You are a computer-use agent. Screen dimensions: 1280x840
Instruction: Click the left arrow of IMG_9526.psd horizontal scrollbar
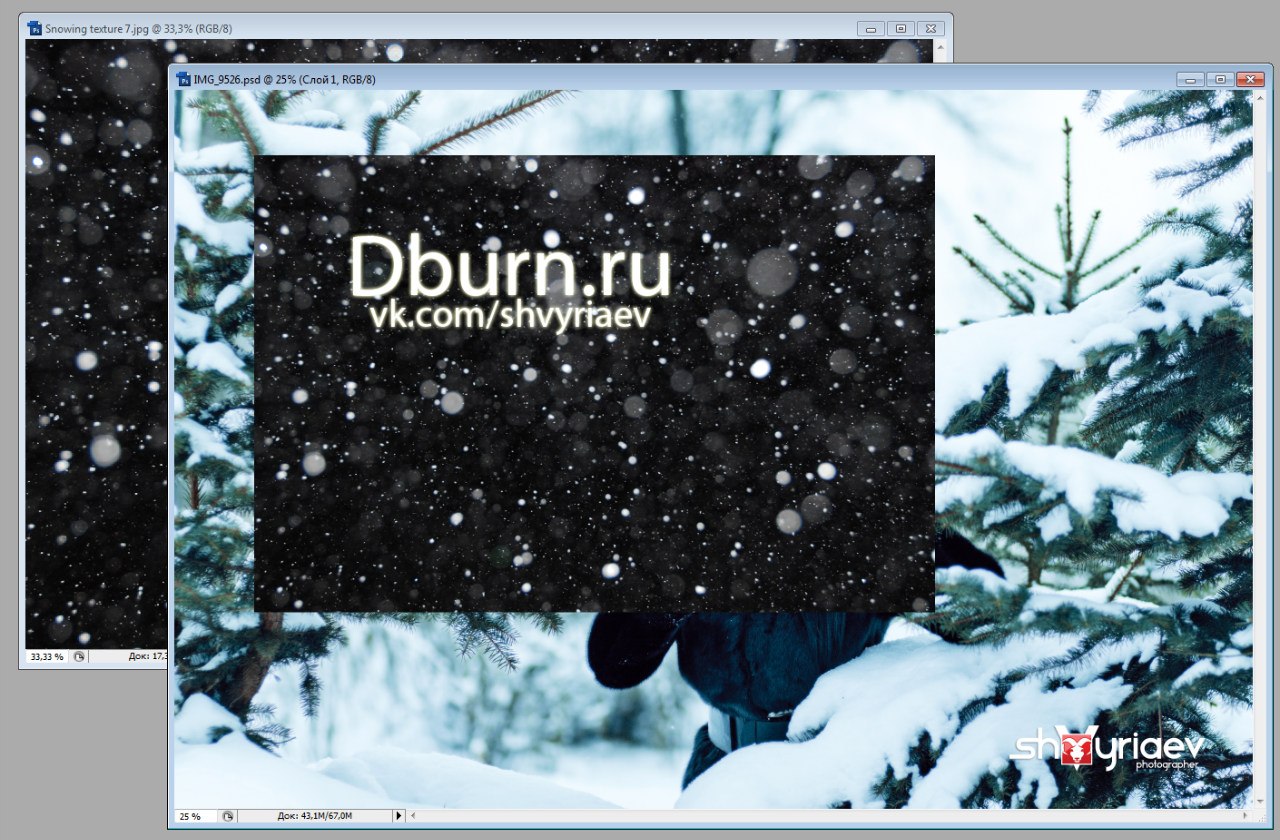(x=415, y=816)
